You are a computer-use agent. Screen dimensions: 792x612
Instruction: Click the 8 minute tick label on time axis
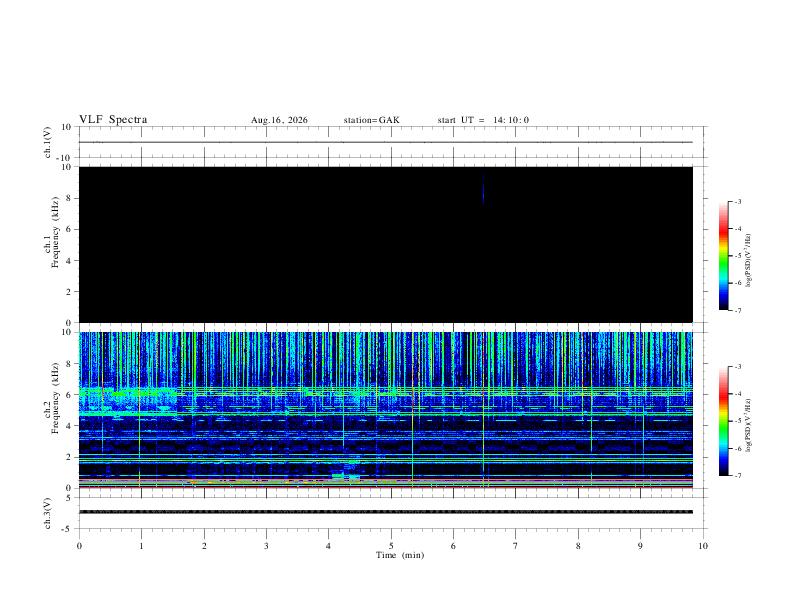point(578,546)
